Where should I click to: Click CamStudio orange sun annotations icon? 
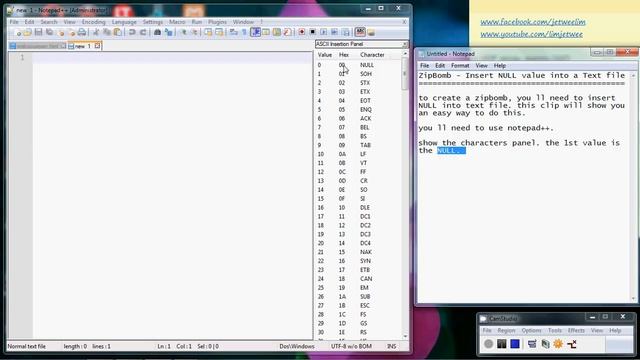pyautogui.click(x=558, y=344)
